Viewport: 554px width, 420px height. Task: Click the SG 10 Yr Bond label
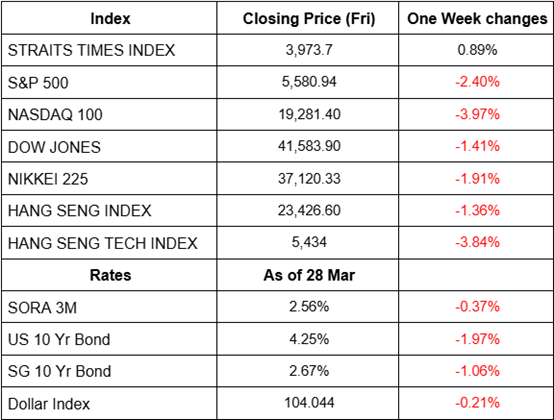coord(59,372)
